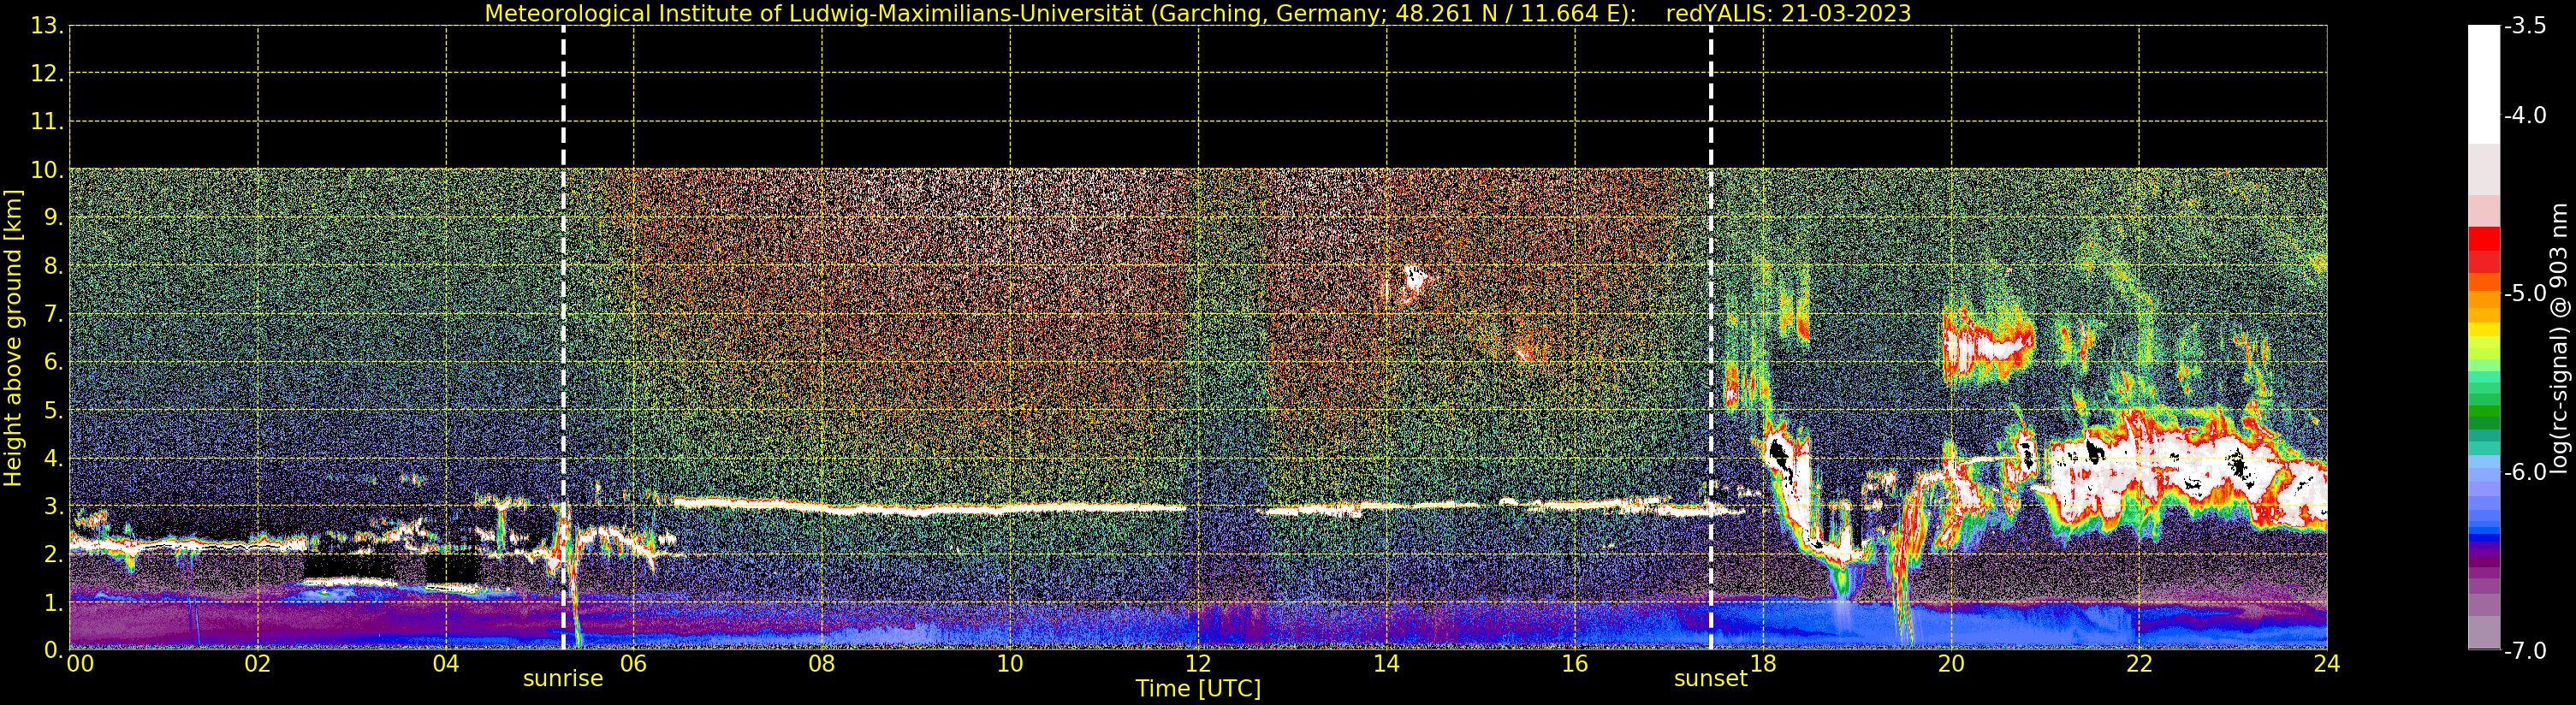Click the colorbar tick label '-3.5'

[2525, 26]
